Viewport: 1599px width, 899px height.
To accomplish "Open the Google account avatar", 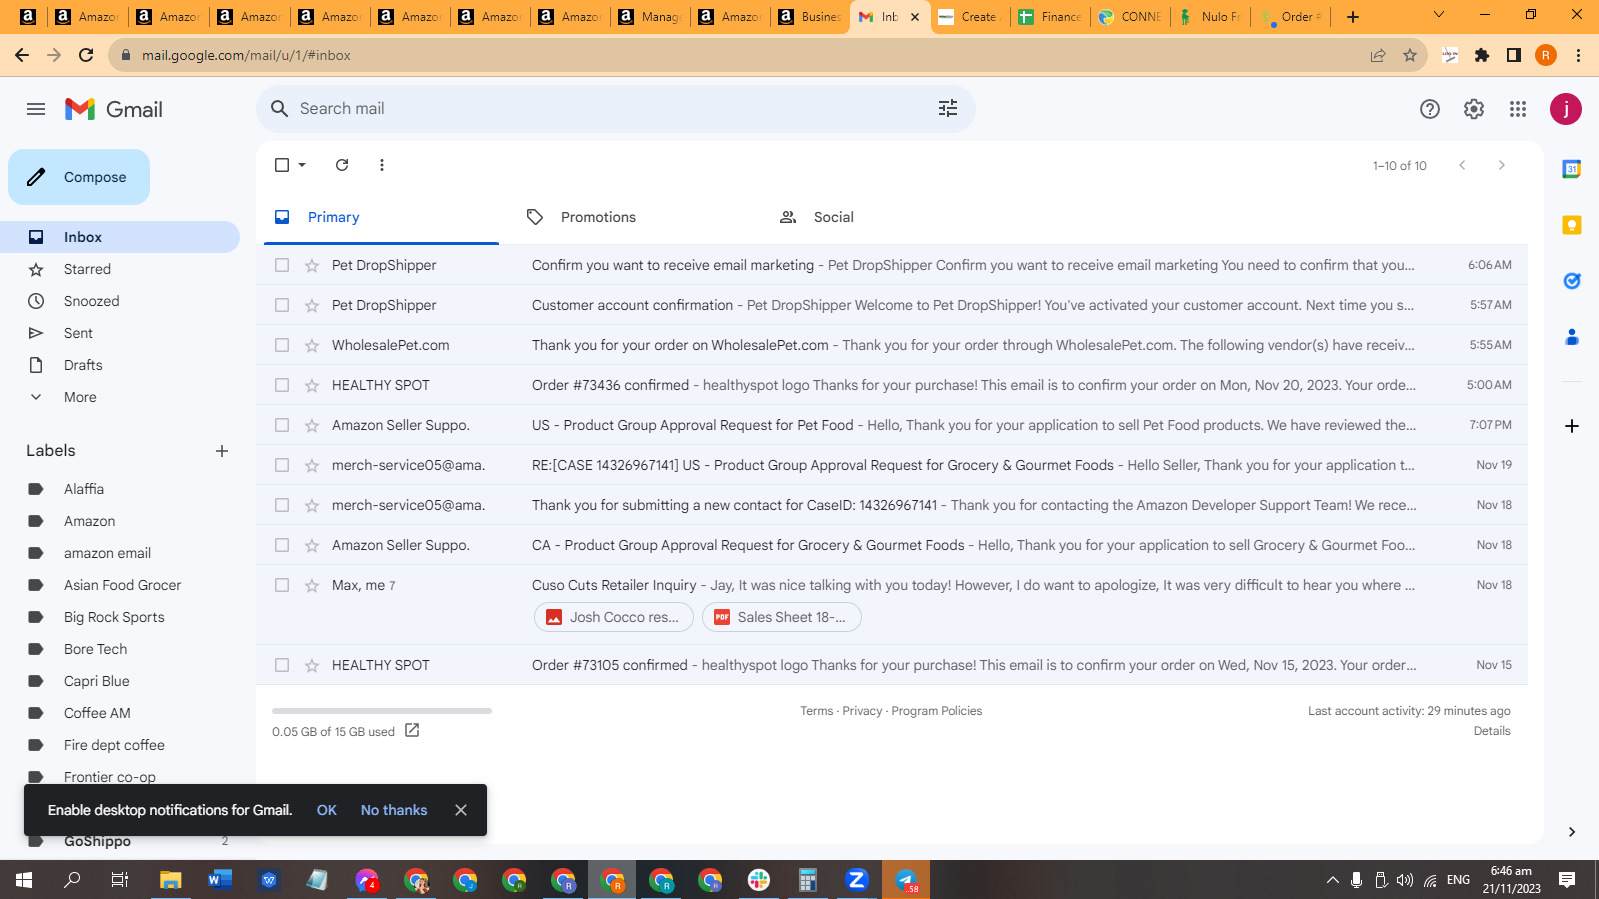I will tap(1566, 109).
